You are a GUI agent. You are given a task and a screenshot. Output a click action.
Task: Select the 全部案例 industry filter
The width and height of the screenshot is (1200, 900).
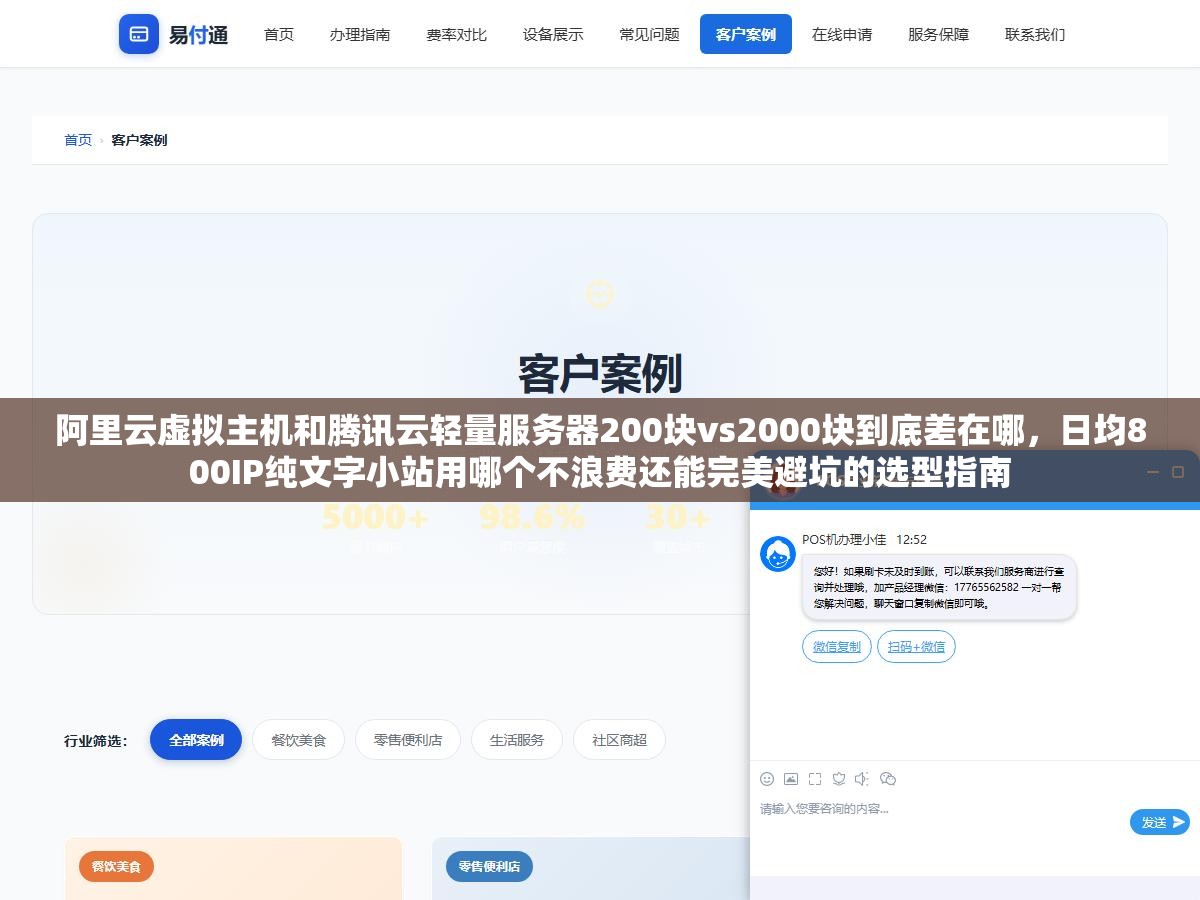(196, 740)
